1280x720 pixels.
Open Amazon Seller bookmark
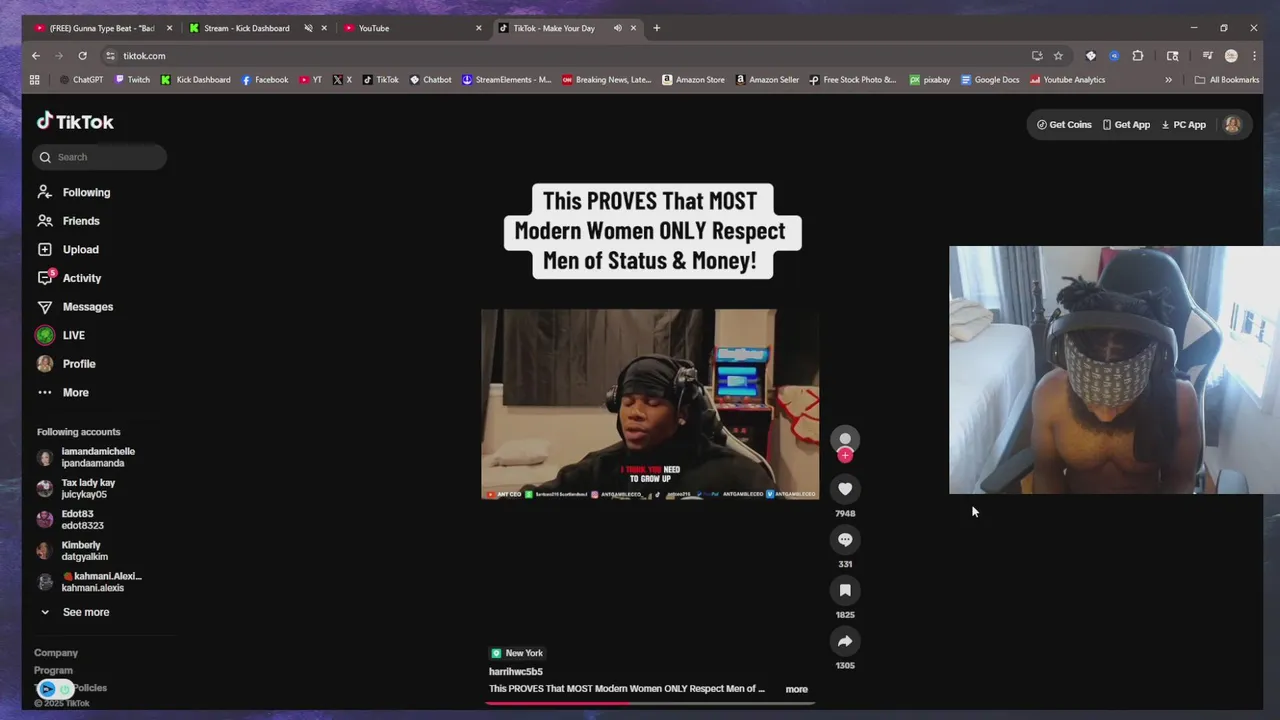pos(767,80)
